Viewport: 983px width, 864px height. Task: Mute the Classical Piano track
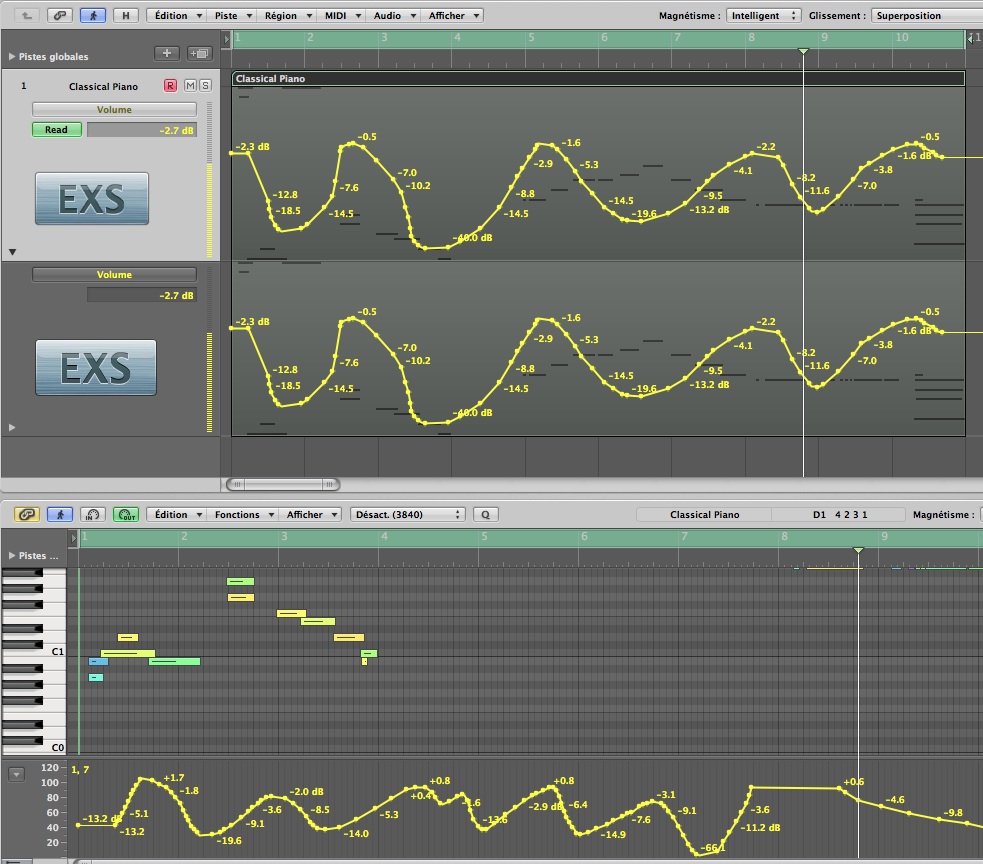190,87
